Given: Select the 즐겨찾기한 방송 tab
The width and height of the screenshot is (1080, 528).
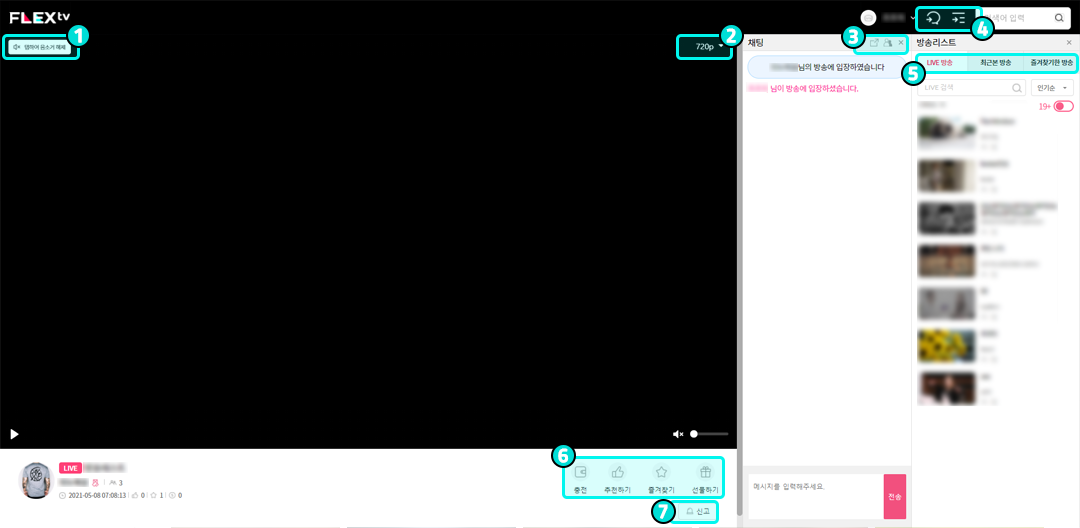Looking at the screenshot, I should pos(1051,63).
